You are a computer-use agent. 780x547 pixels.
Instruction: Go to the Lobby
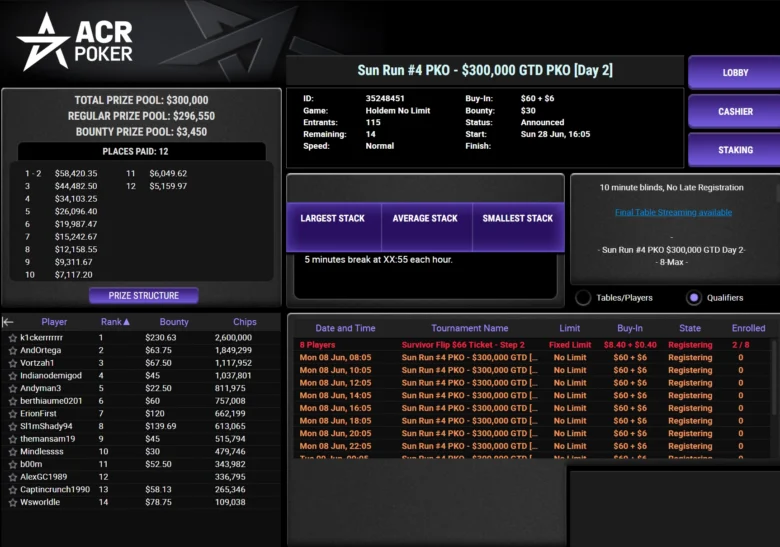tap(735, 73)
